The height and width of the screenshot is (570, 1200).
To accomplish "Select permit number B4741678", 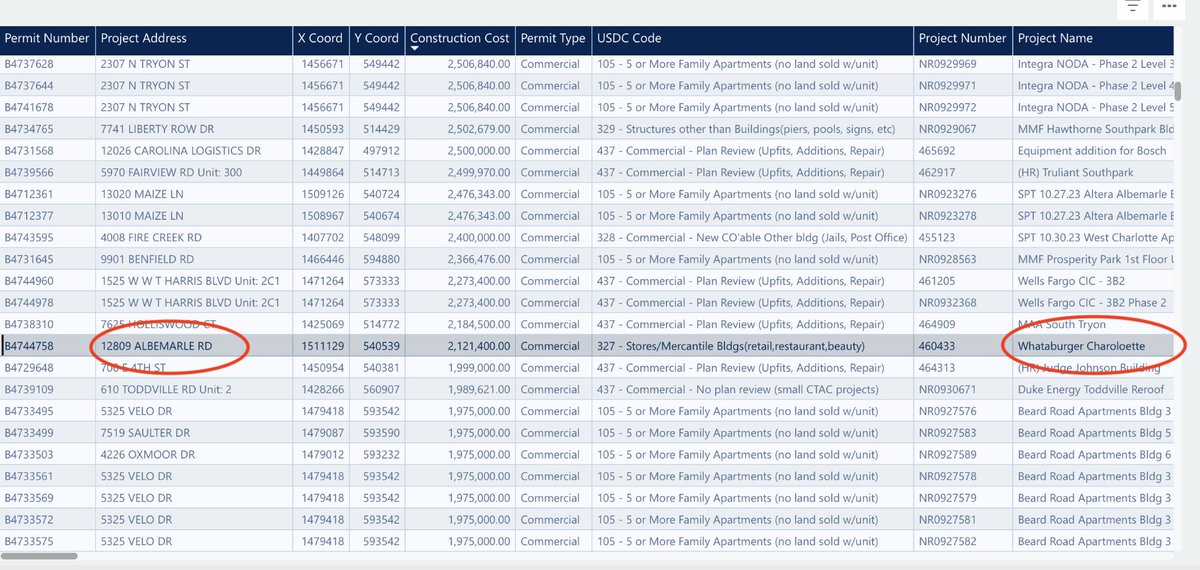I will click(29, 107).
